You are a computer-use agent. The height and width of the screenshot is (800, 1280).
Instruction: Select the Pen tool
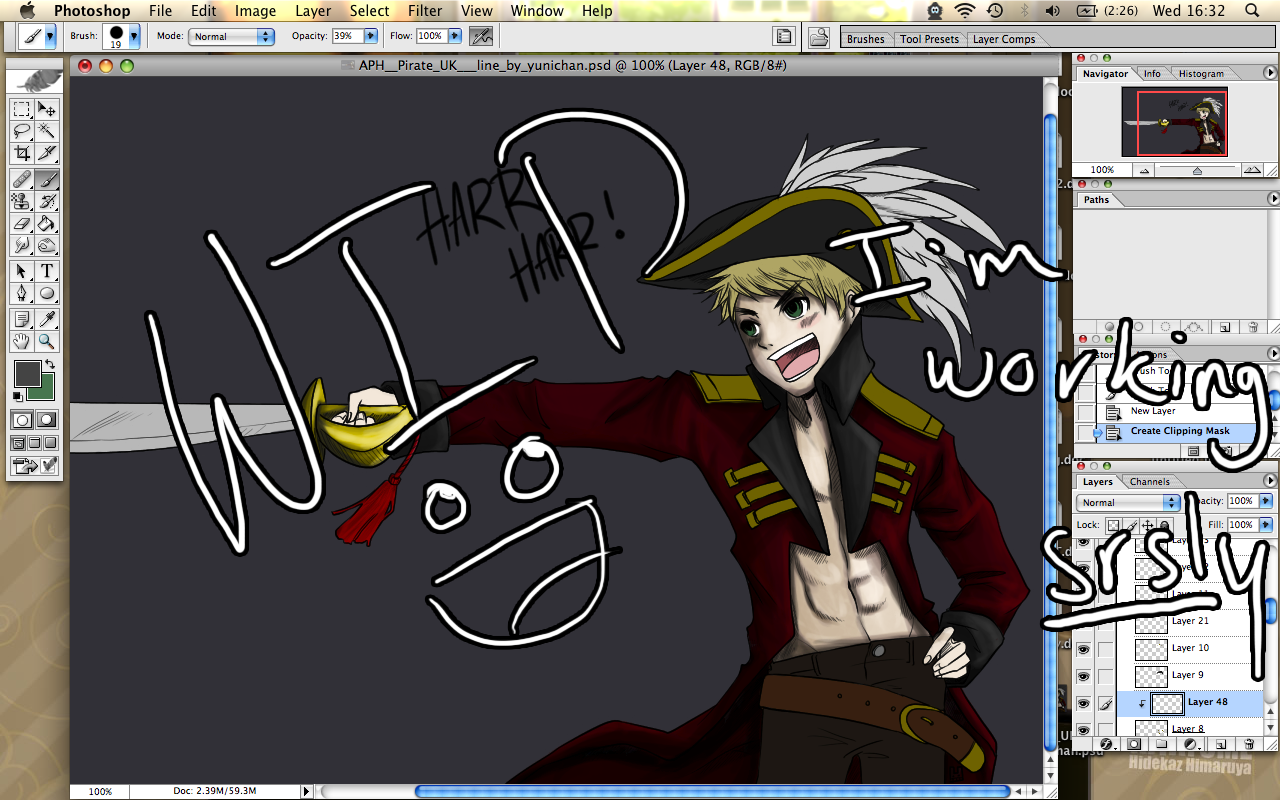(x=22, y=293)
